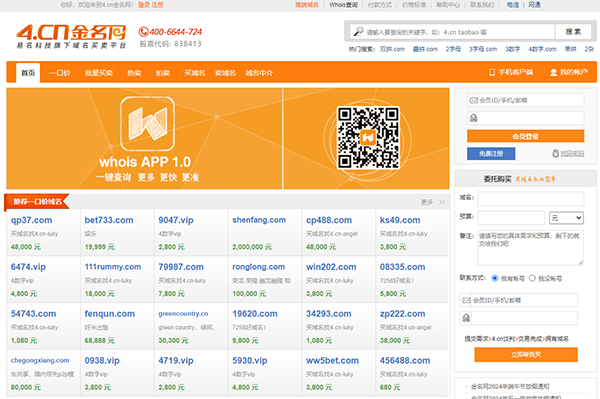Open the ww5bet.com domain listing
The image size is (600, 399).
332,360
